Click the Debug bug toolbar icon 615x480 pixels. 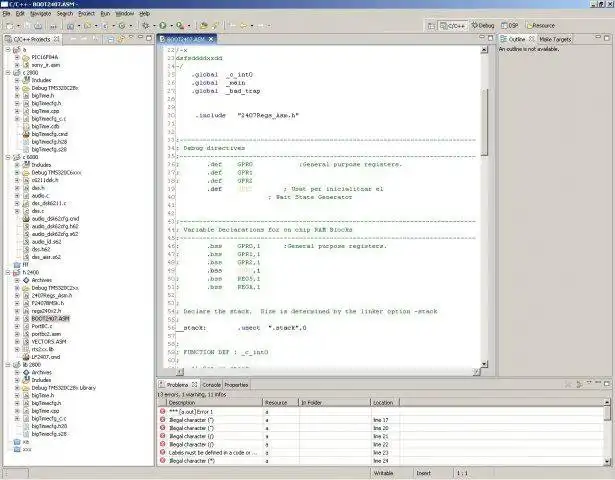[x=146, y=25]
